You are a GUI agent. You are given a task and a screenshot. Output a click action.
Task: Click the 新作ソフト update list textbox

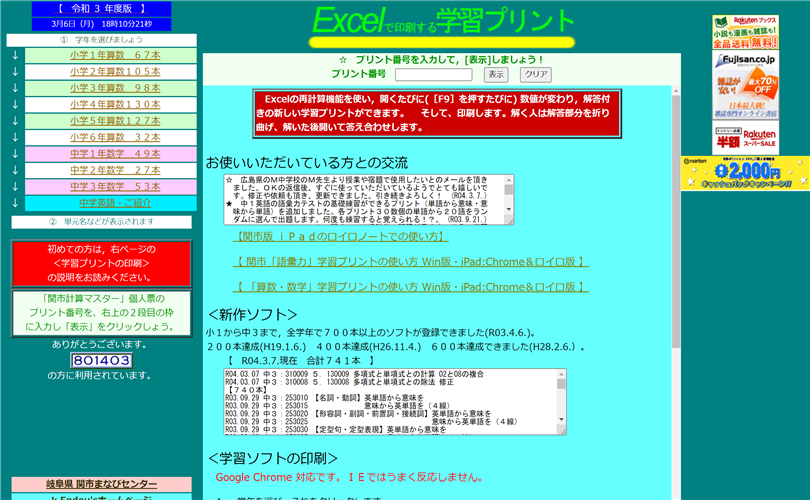click(x=395, y=402)
